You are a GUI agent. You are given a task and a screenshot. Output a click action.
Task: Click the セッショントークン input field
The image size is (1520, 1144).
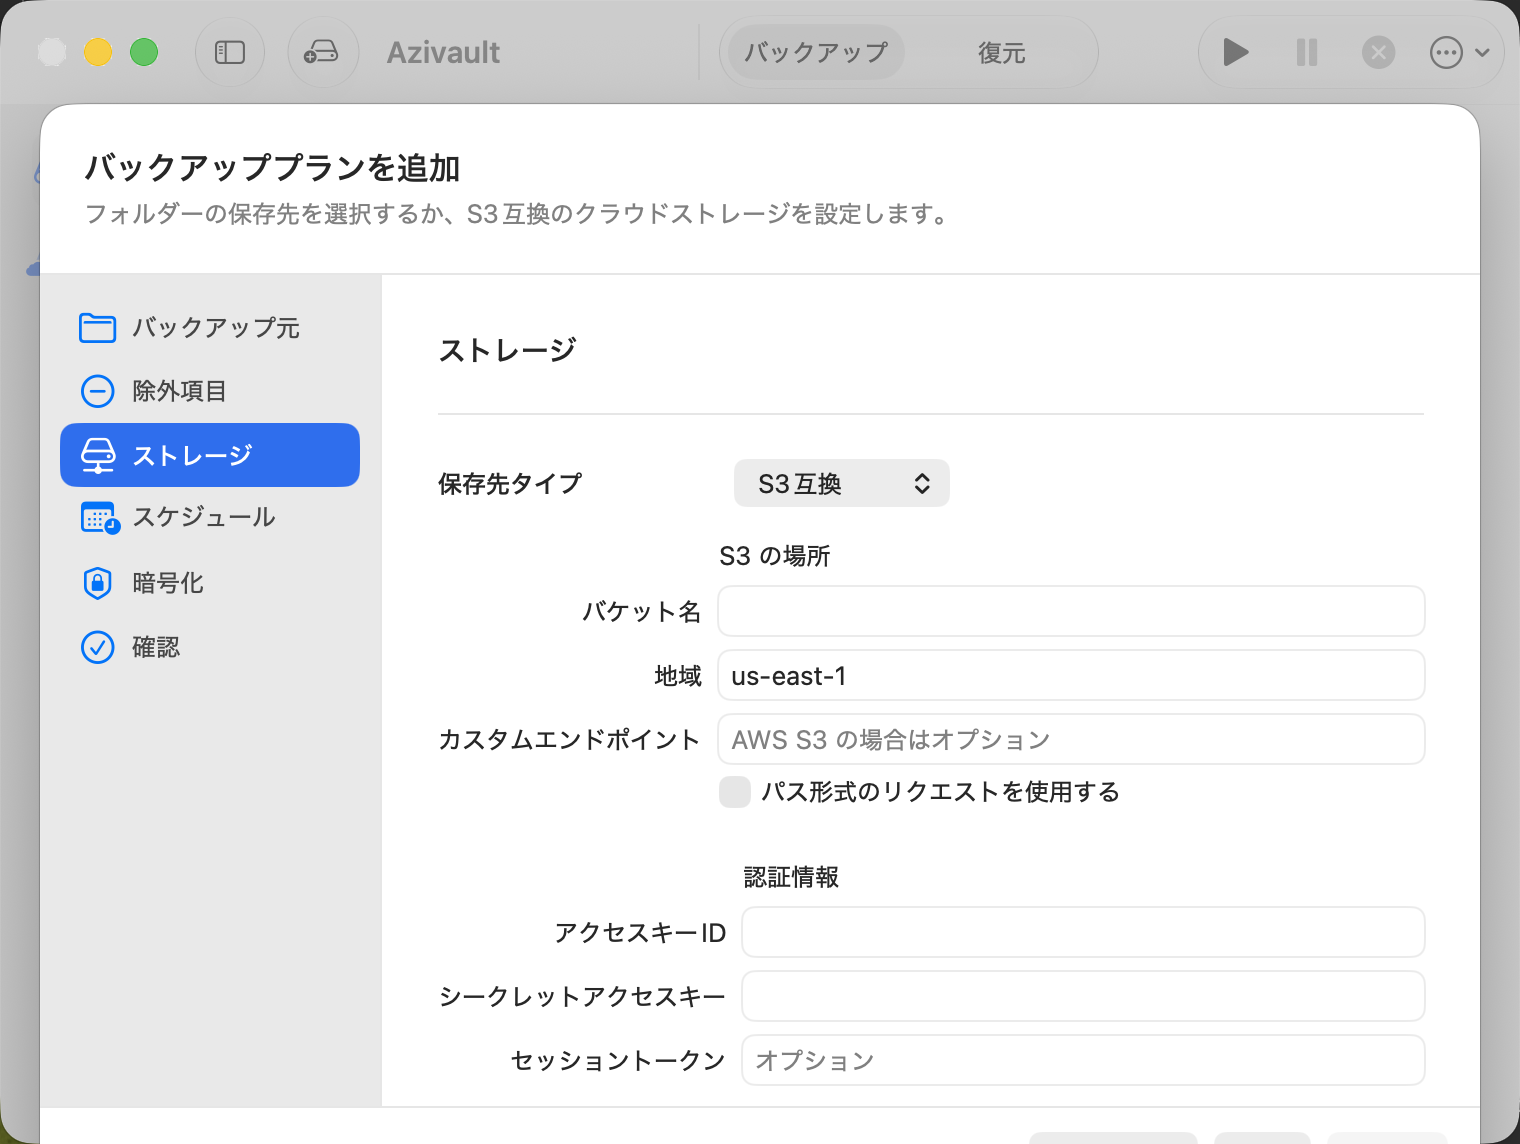[1083, 1060]
